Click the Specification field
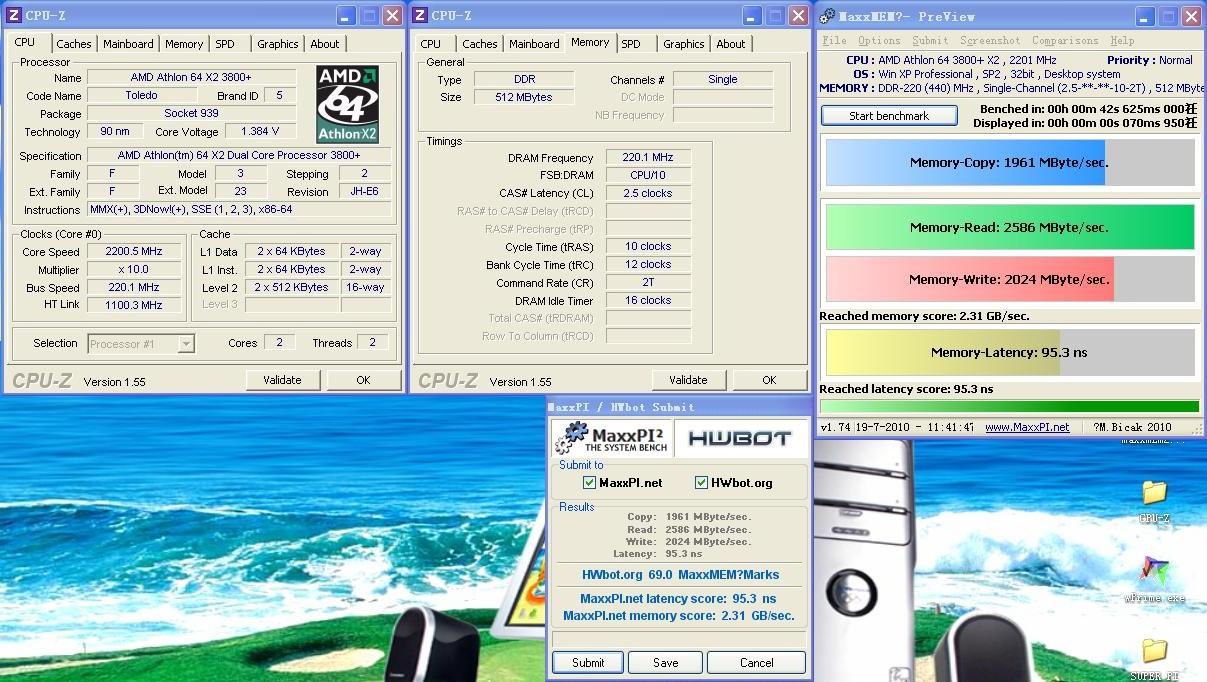This screenshot has height=682, width=1207. point(240,156)
